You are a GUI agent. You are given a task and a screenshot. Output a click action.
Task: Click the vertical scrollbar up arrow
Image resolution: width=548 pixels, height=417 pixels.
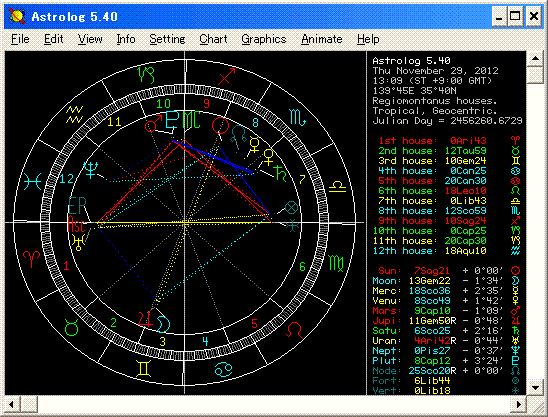[x=535, y=58]
